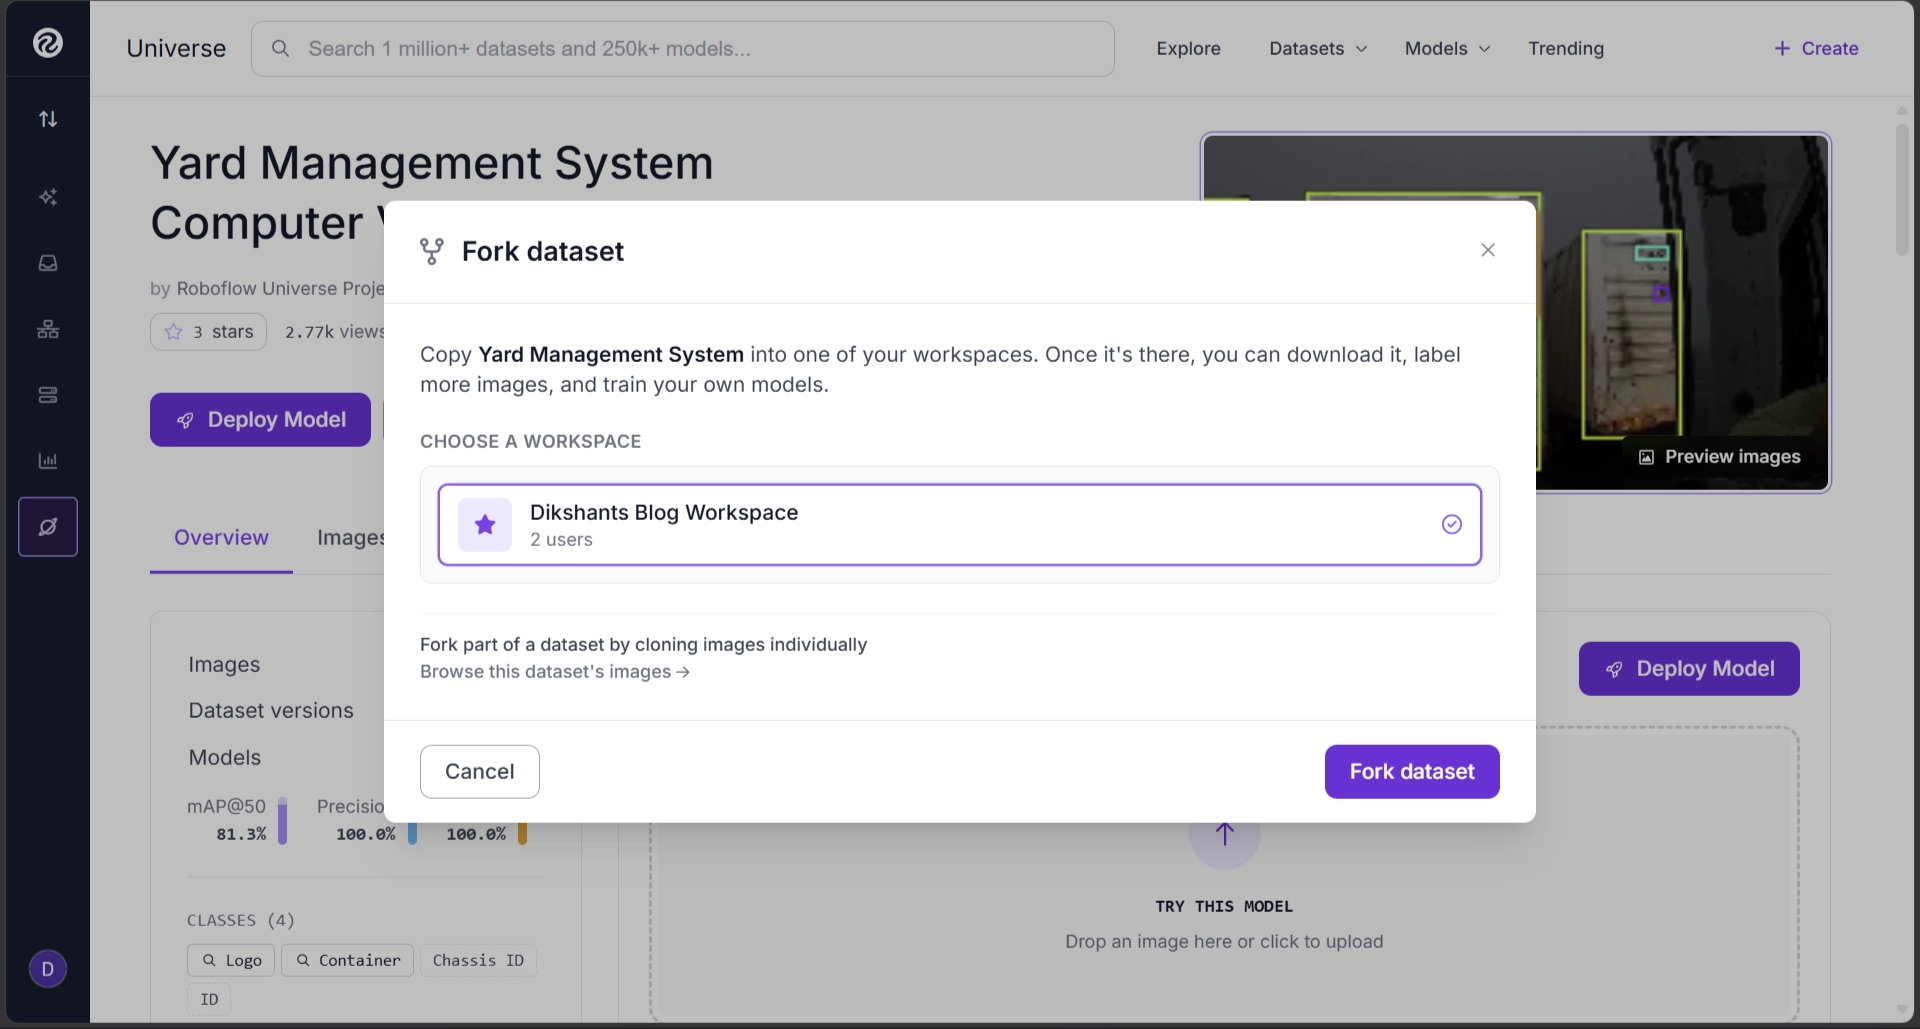Open the stacked server sidebar icon
Viewport: 1920px width, 1029px height.
pyautogui.click(x=48, y=395)
